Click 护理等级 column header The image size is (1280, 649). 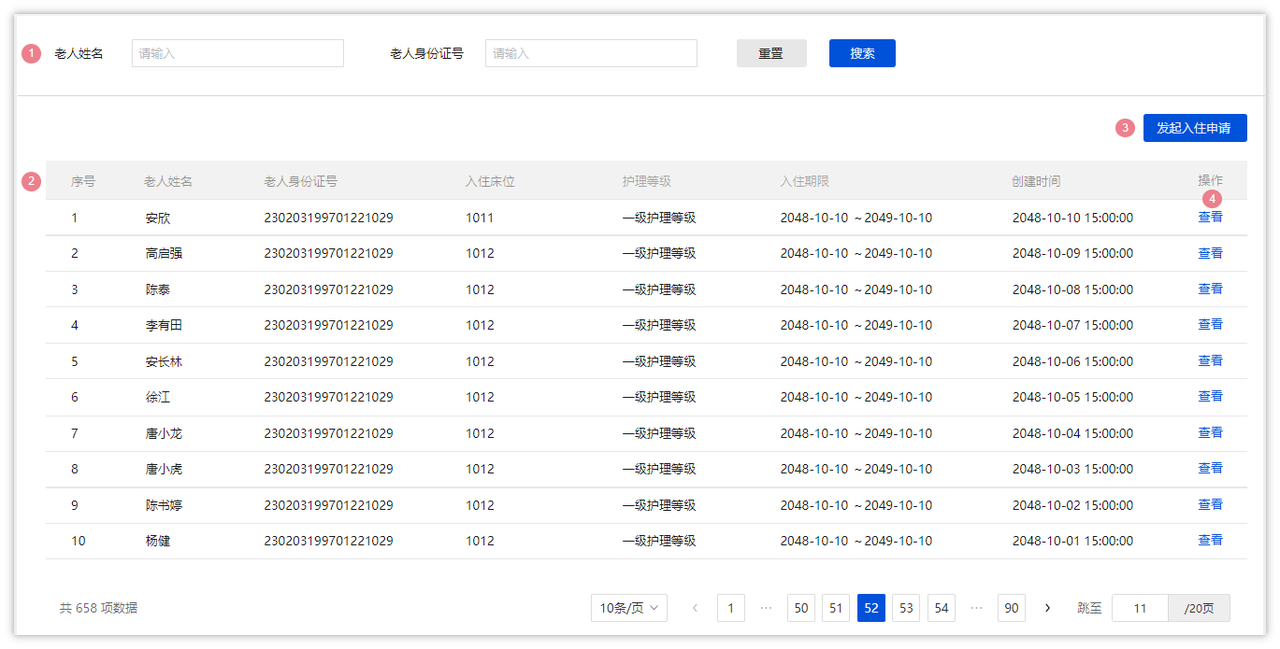(x=646, y=181)
